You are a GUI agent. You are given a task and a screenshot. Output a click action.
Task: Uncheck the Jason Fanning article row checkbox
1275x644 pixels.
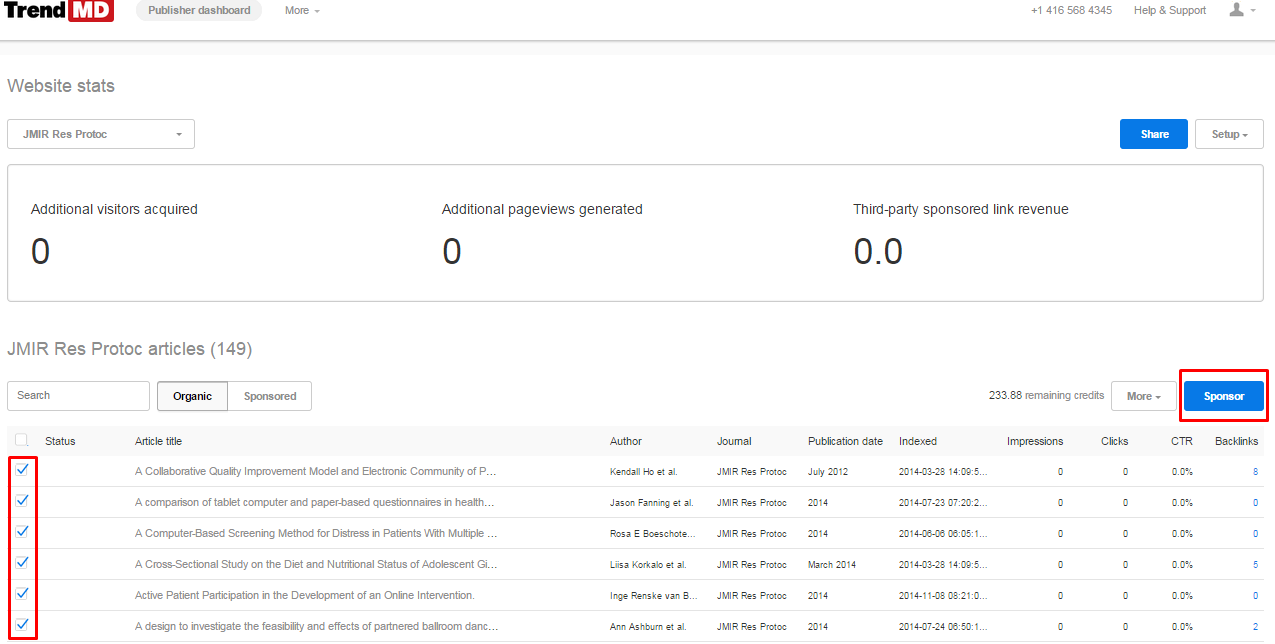pos(22,501)
